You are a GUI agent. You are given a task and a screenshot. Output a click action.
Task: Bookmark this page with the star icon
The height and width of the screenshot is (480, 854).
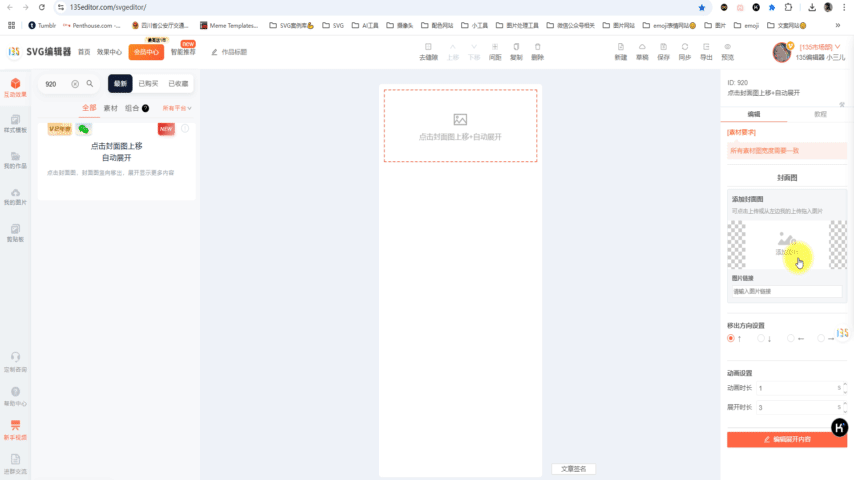pyautogui.click(x=702, y=8)
